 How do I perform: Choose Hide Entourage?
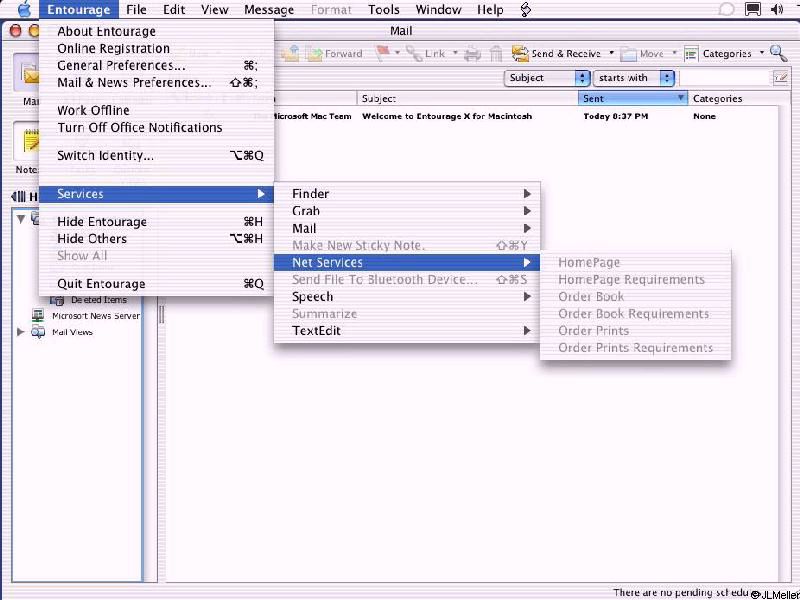[157, 221]
